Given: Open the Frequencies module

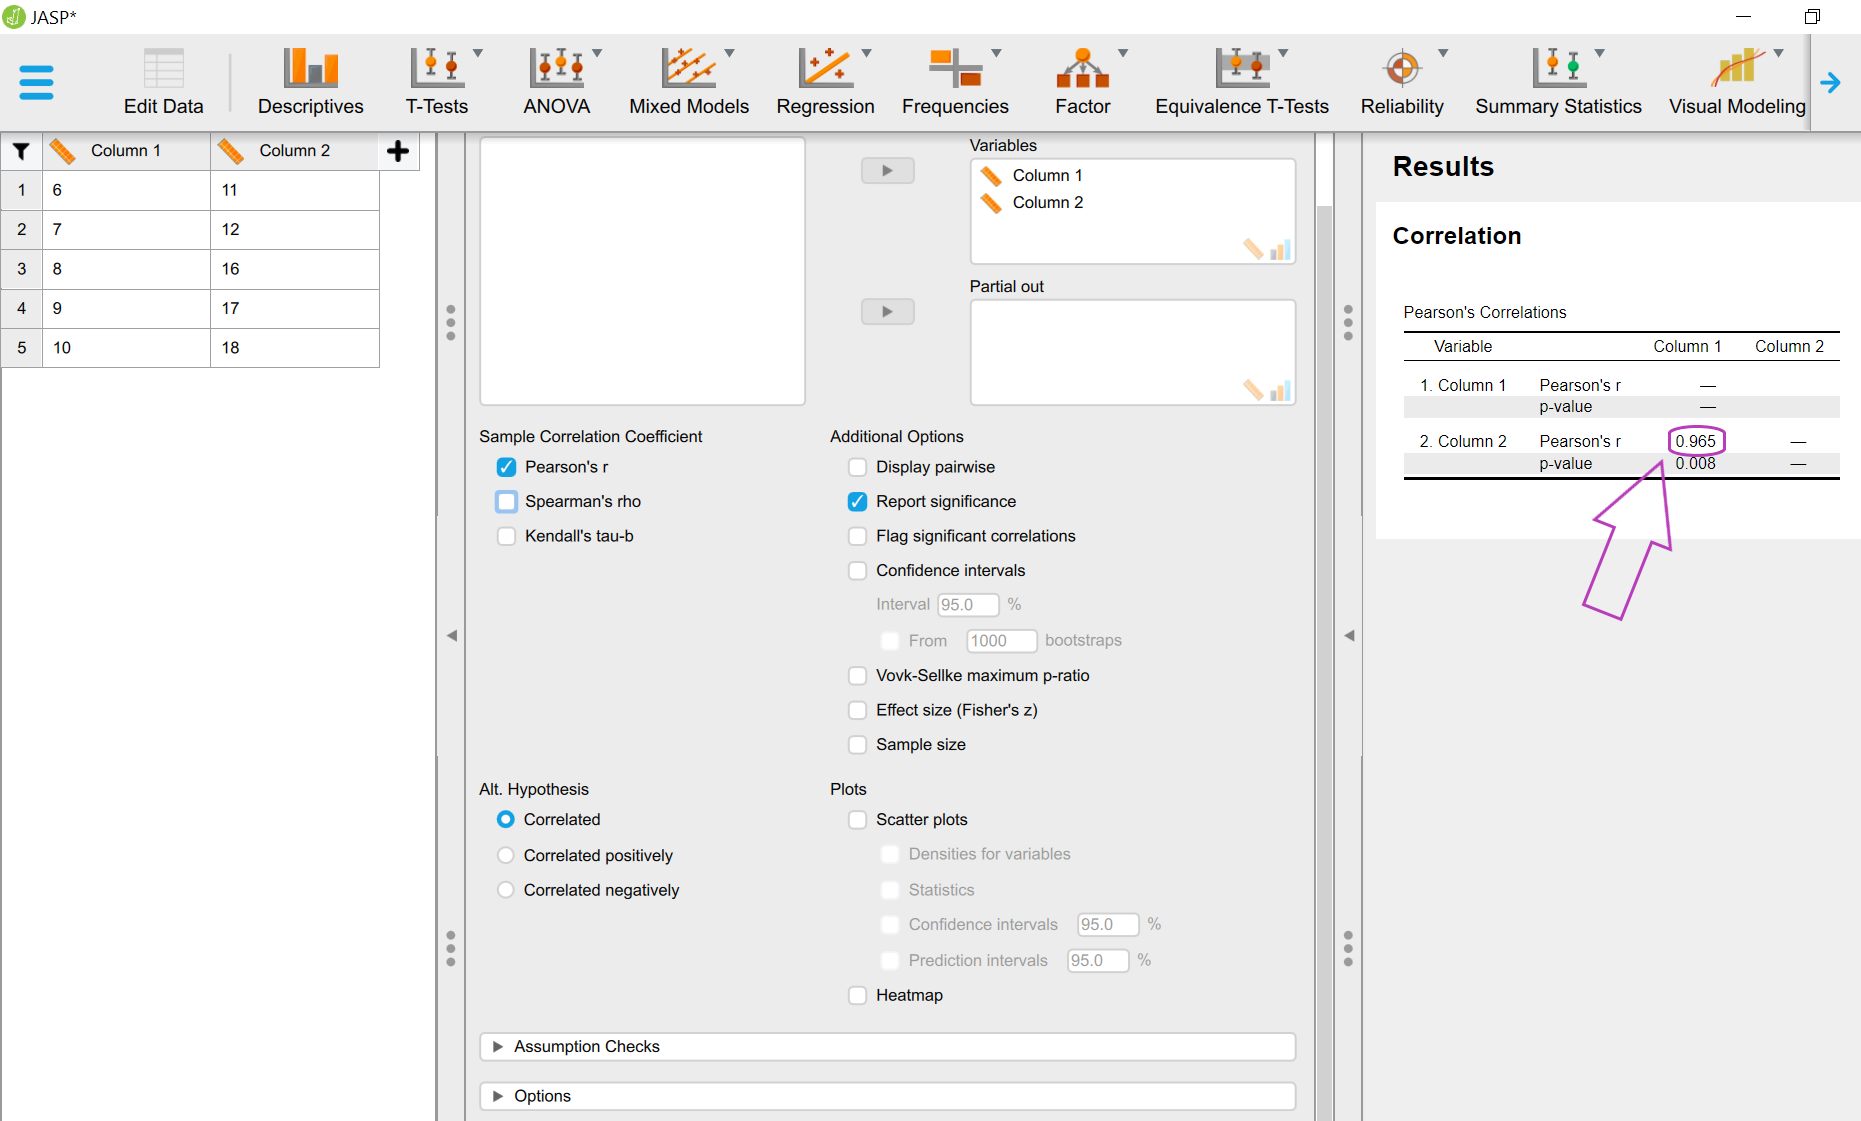Looking at the screenshot, I should pyautogui.click(x=955, y=82).
